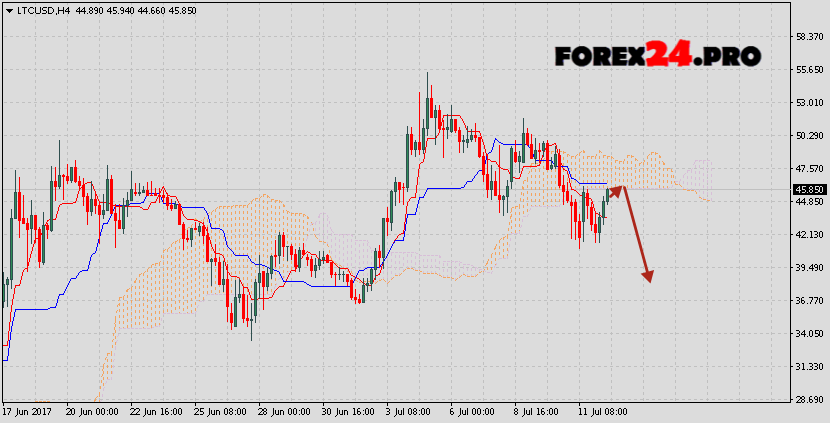Click the 17 Jun 2017 date label
This screenshot has width=830, height=423.
pyautogui.click(x=27, y=411)
